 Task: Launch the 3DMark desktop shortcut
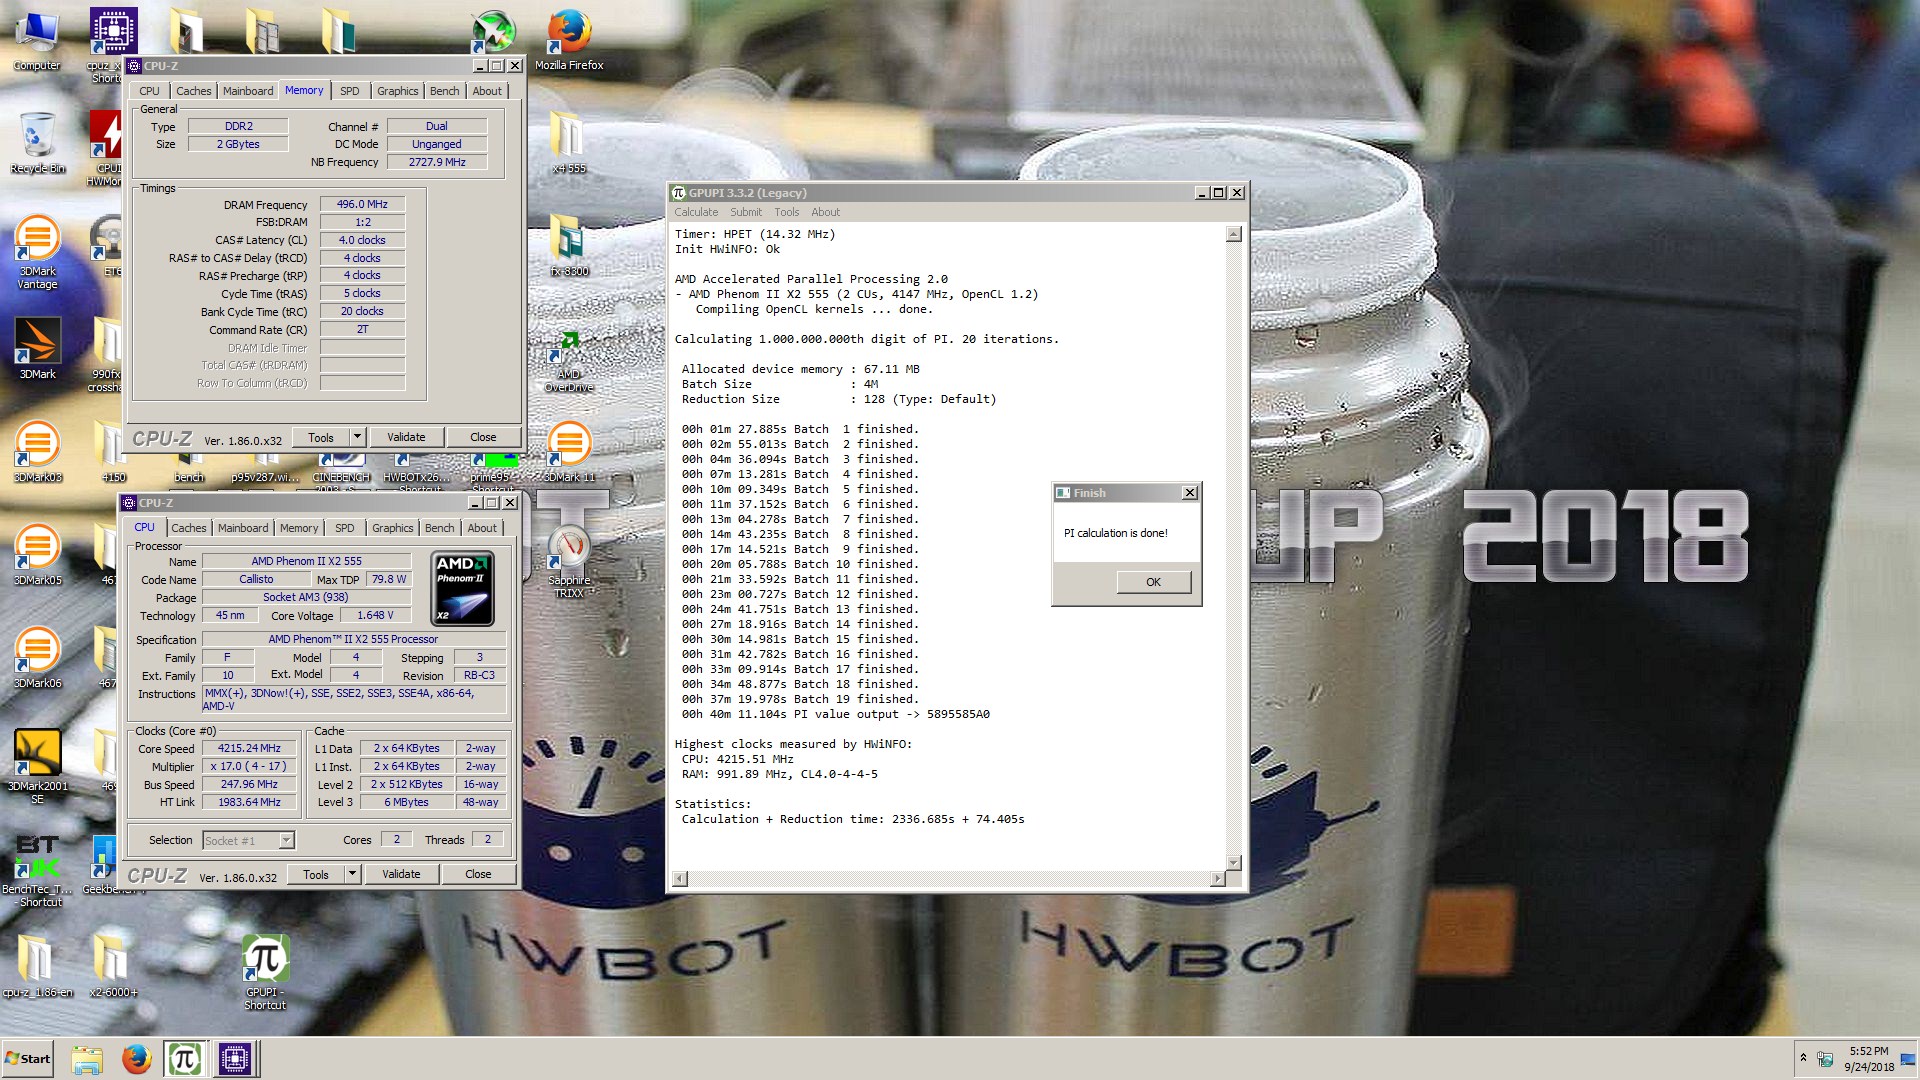37,348
